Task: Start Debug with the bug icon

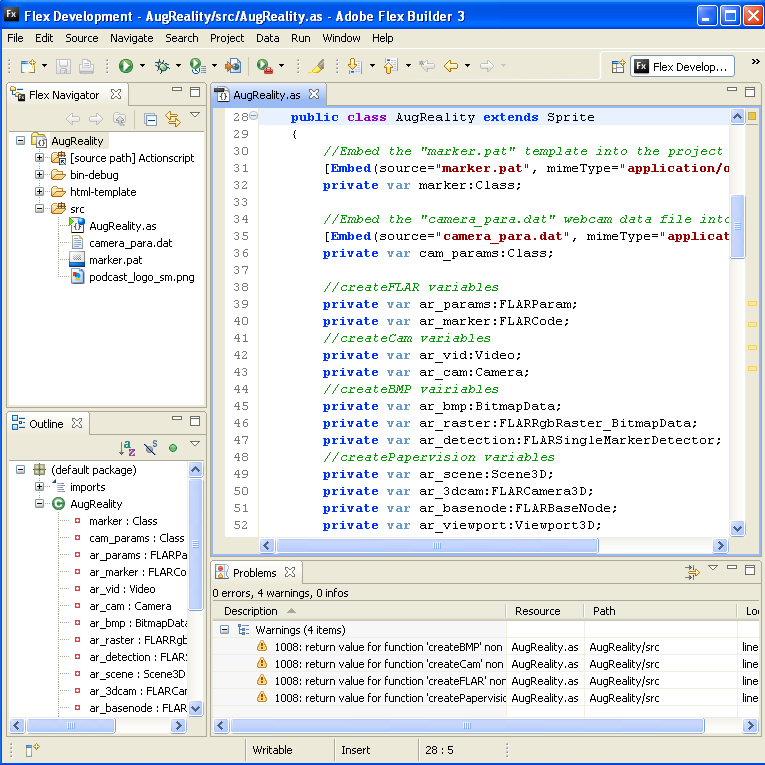Action: (x=161, y=66)
